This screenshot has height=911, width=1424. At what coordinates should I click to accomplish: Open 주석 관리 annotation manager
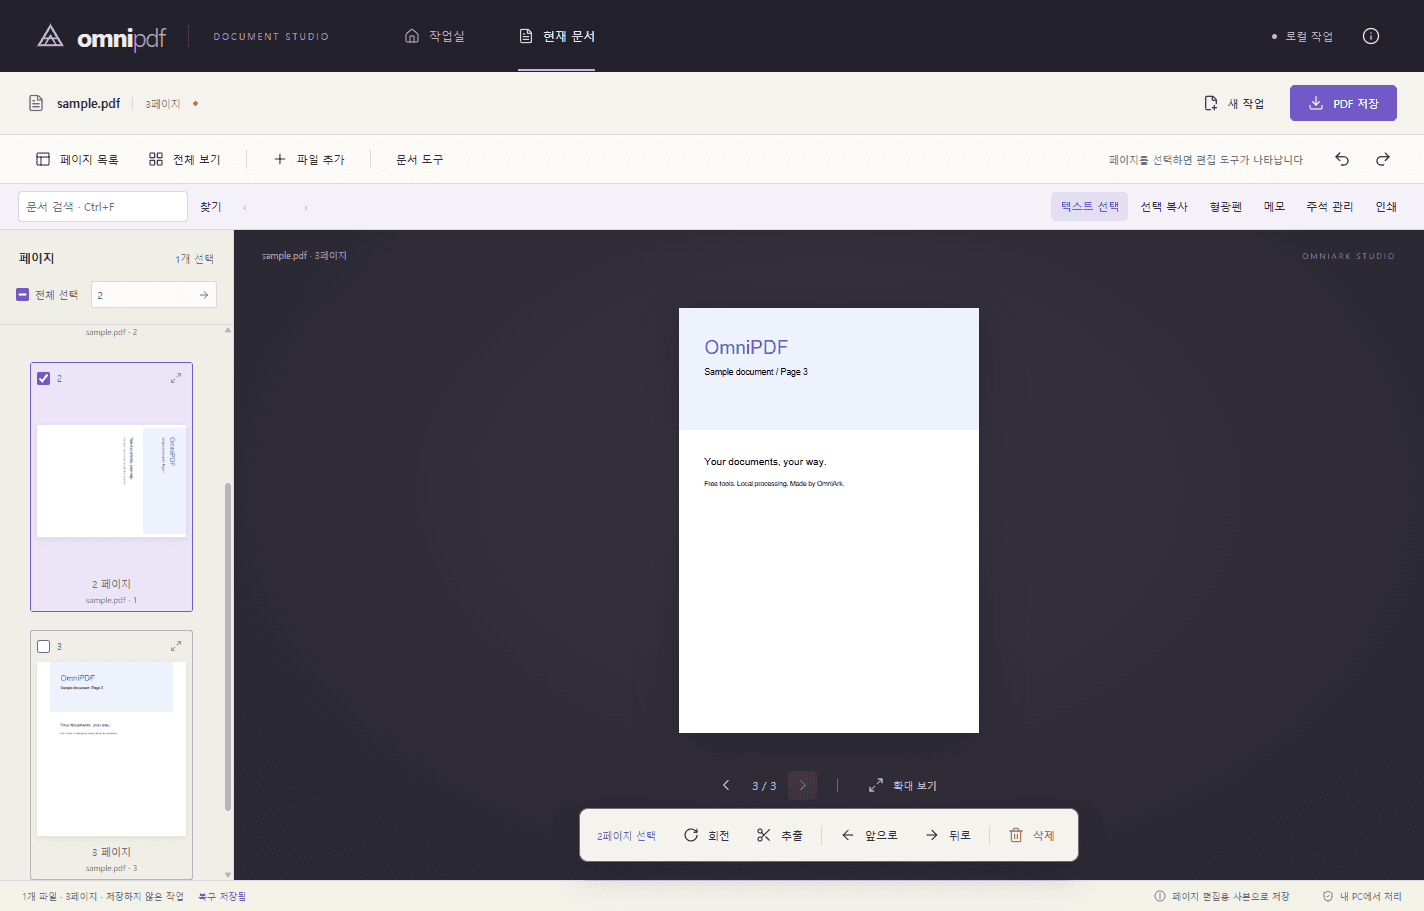(1329, 206)
